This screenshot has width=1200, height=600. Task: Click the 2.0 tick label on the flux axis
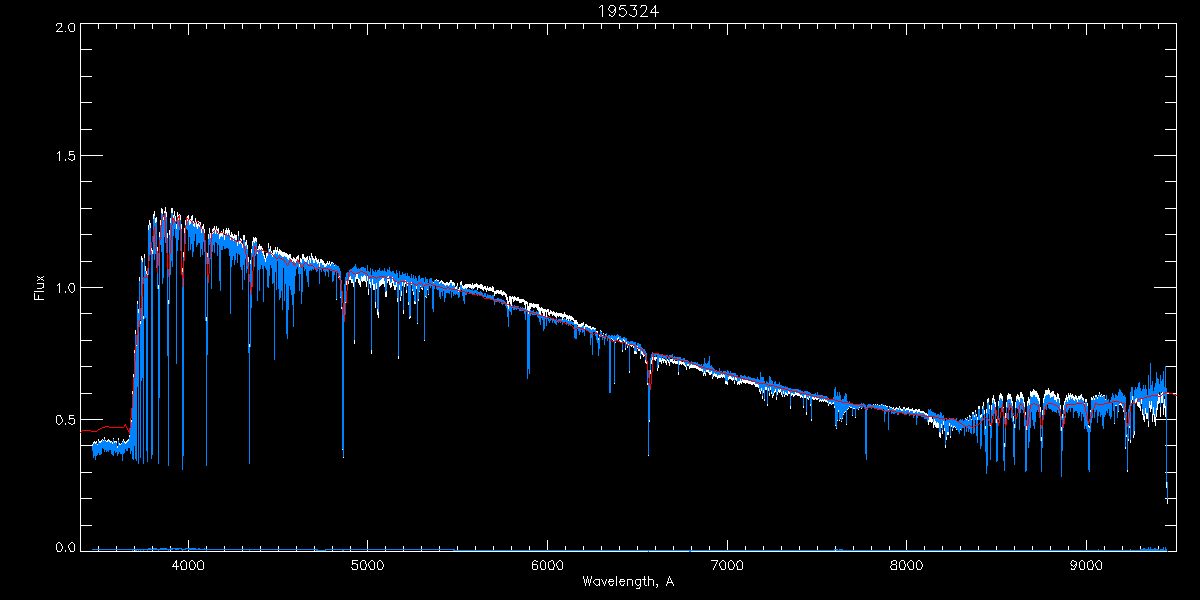pos(67,27)
